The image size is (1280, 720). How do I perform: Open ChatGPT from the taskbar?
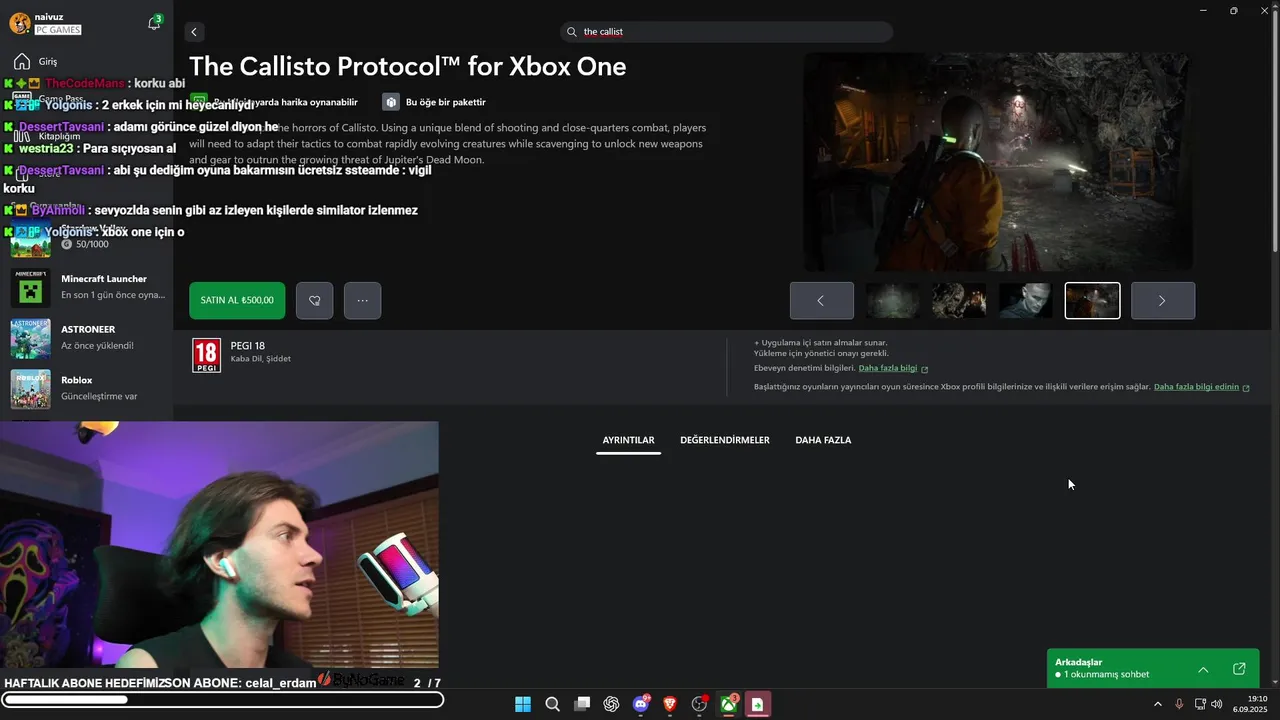coord(611,705)
